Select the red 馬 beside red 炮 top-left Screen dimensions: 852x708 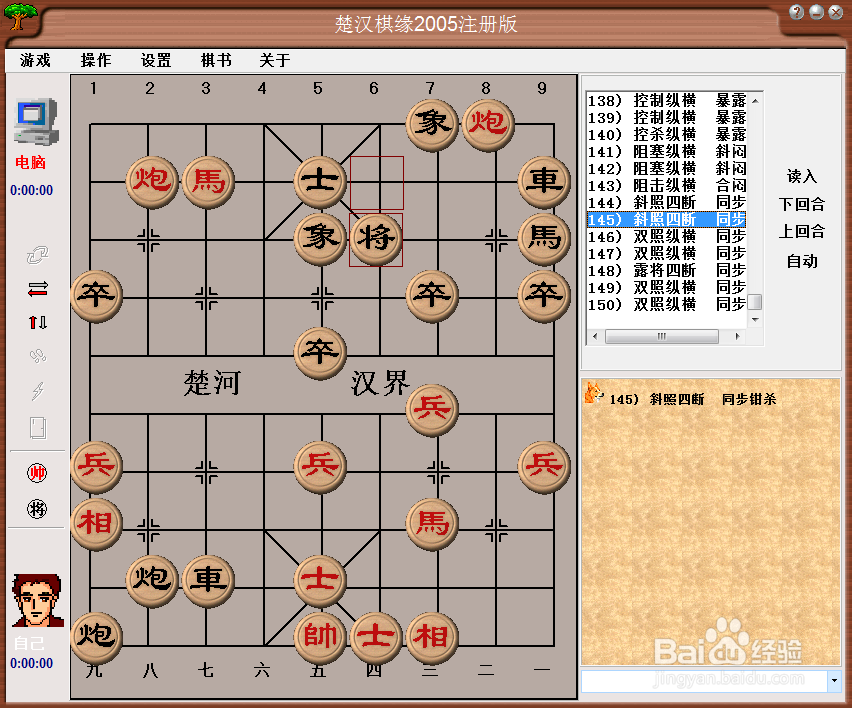point(208,181)
